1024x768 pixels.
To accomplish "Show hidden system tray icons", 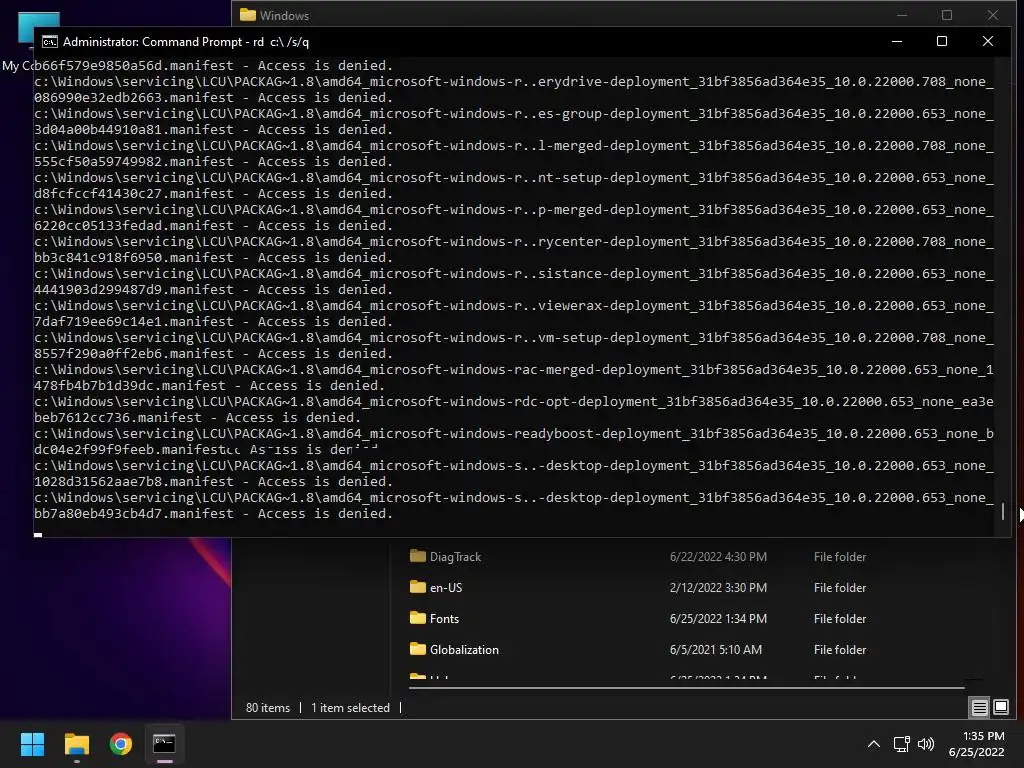I will 874,744.
